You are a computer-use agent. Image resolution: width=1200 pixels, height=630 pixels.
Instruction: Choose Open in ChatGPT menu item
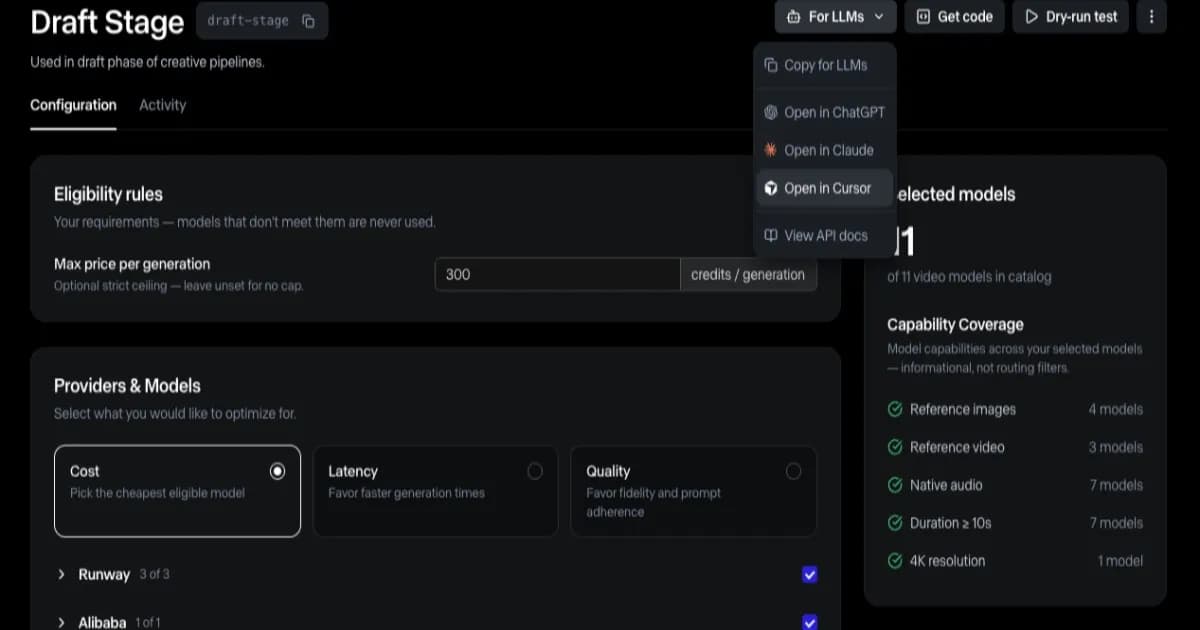825,112
